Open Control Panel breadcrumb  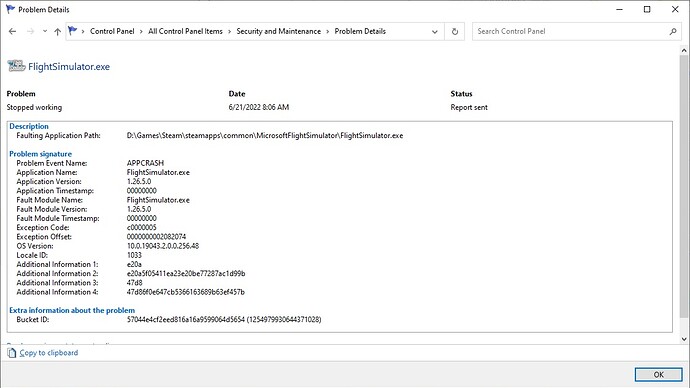click(112, 31)
